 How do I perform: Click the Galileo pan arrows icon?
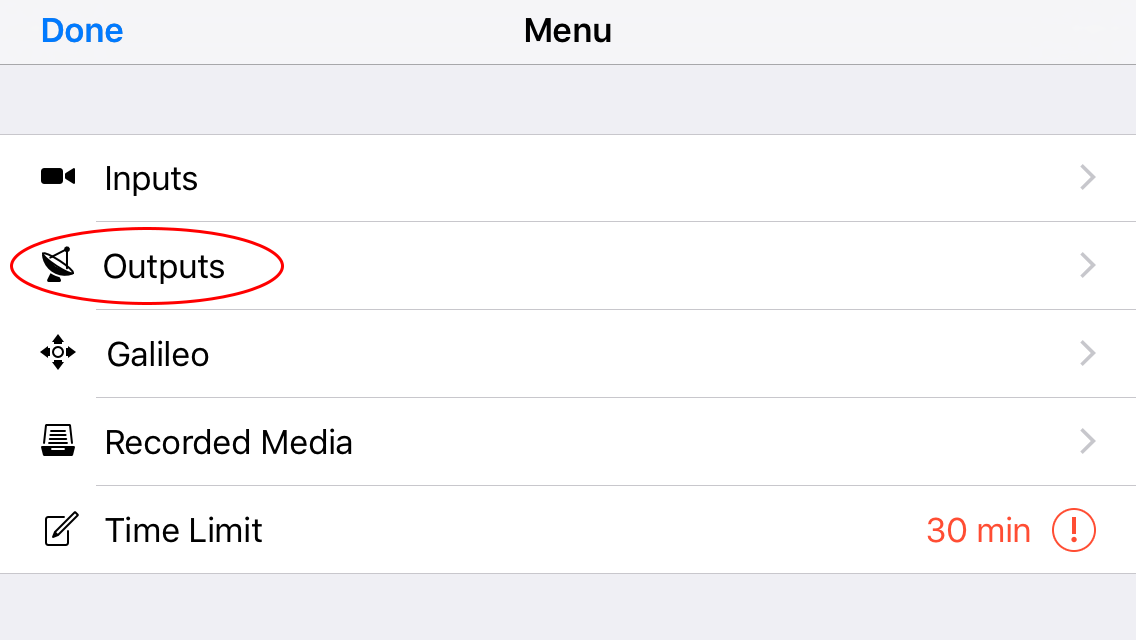coord(58,352)
